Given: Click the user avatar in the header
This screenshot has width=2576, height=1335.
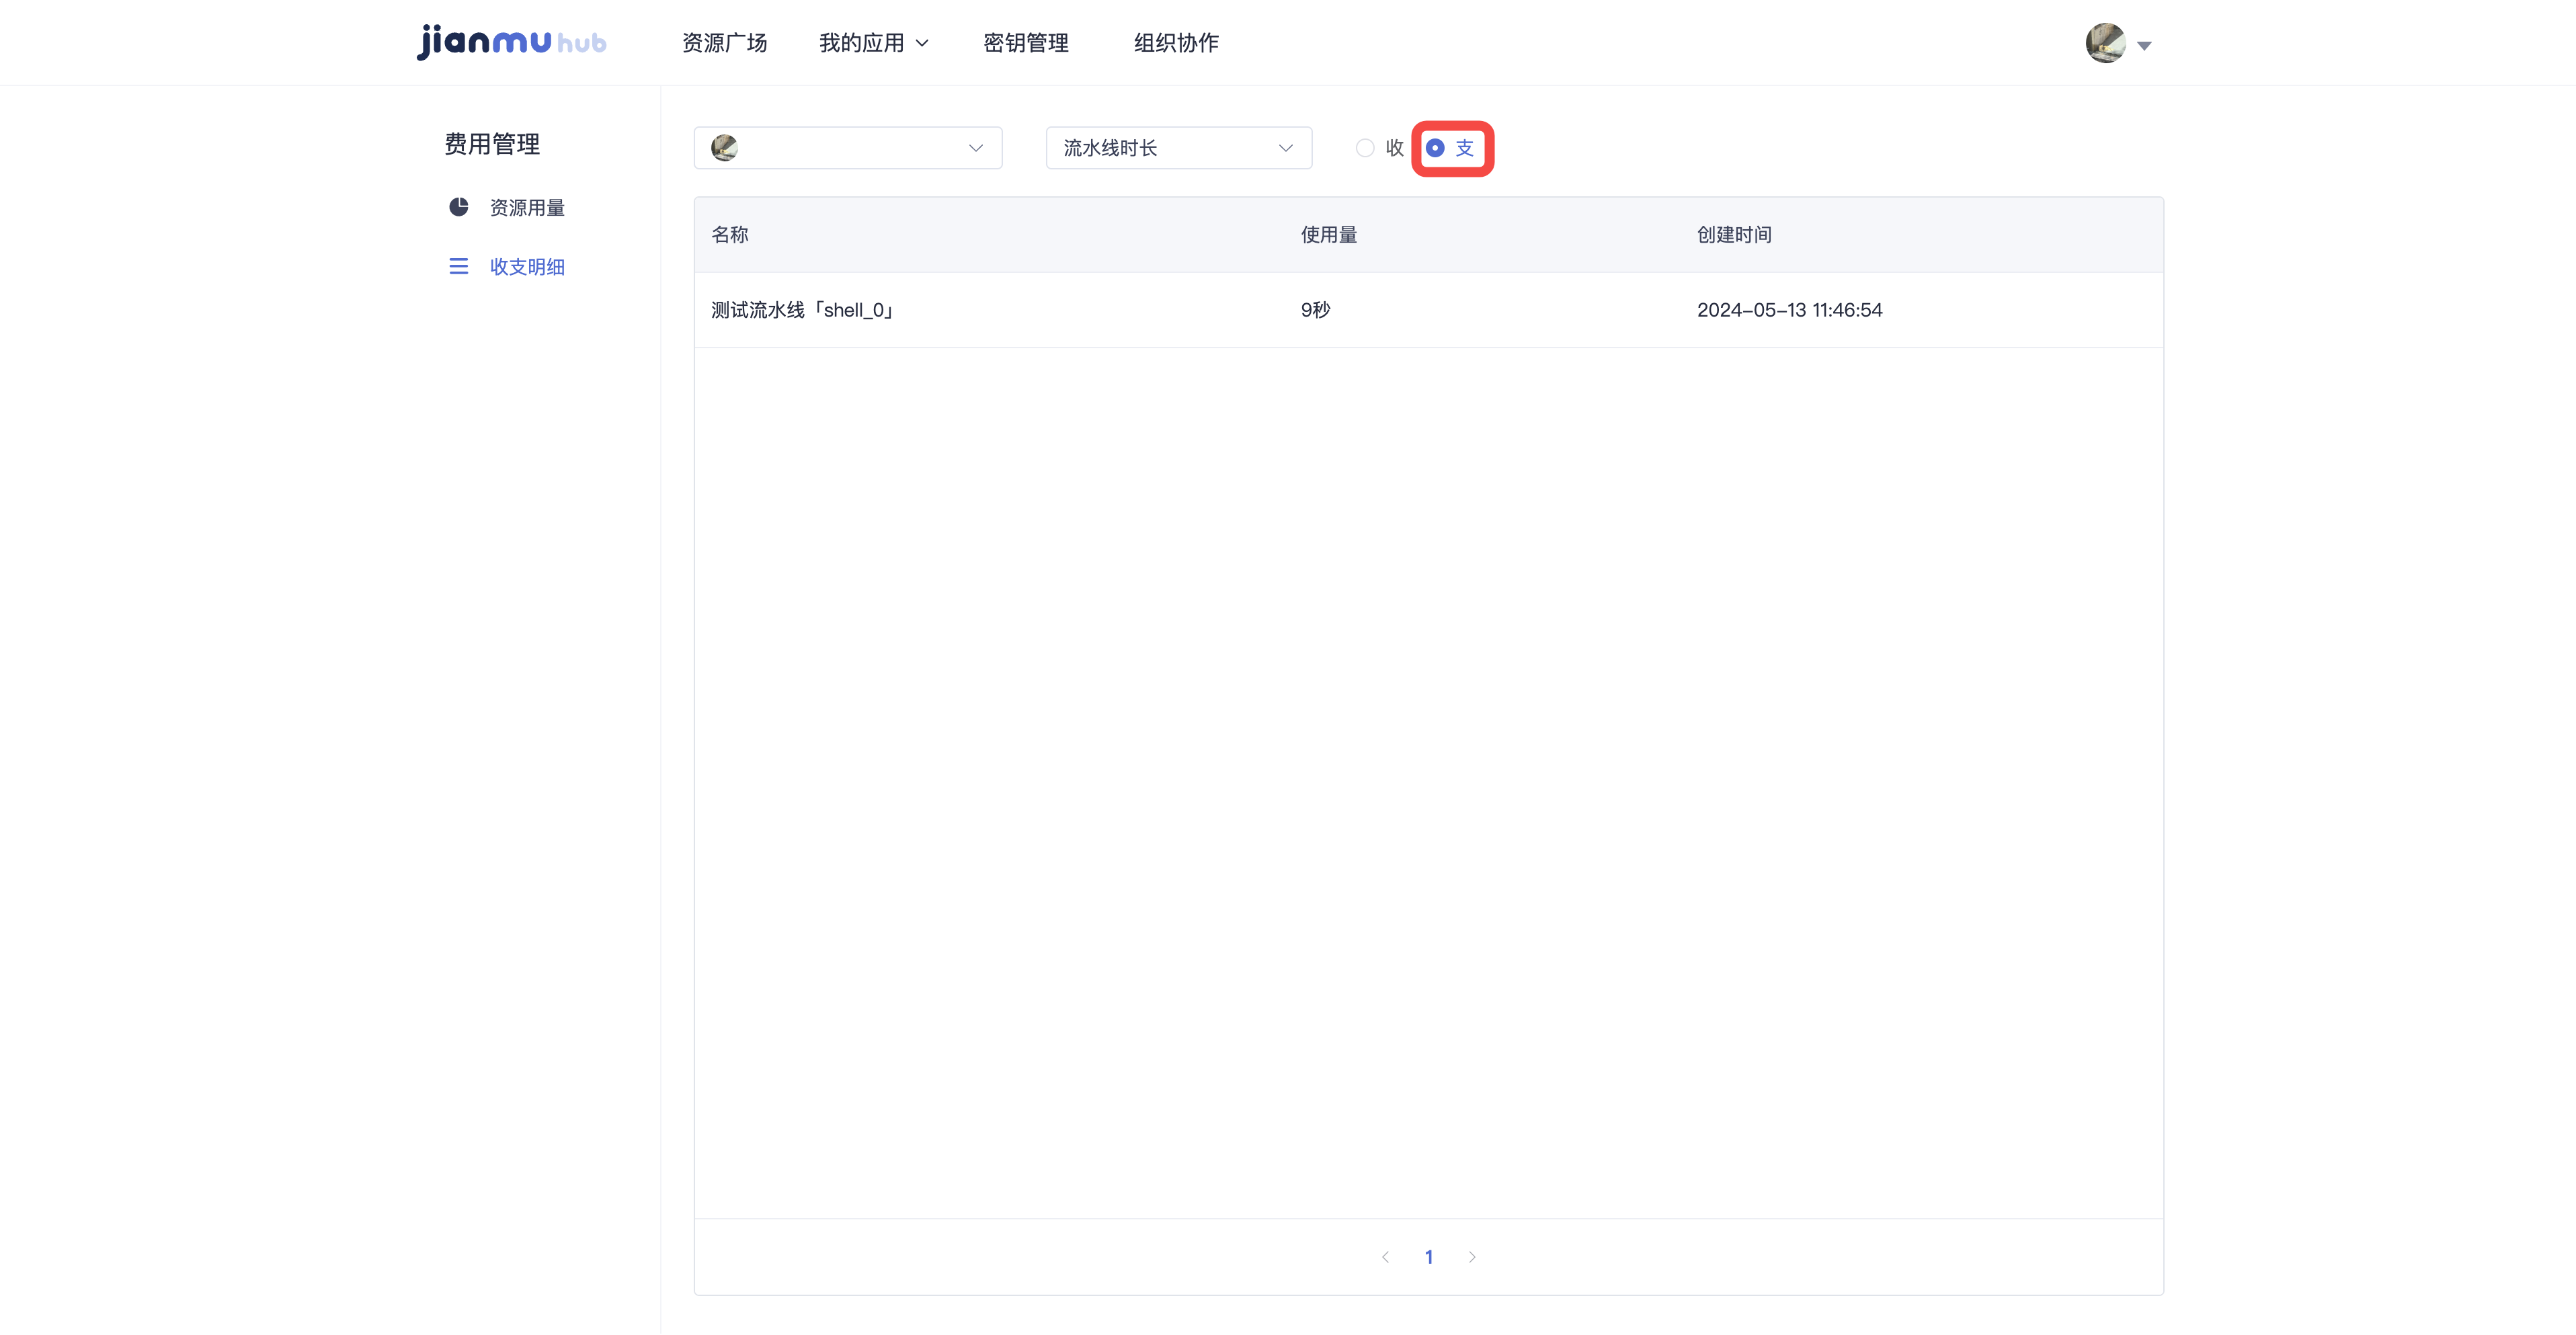Looking at the screenshot, I should click(x=2105, y=43).
